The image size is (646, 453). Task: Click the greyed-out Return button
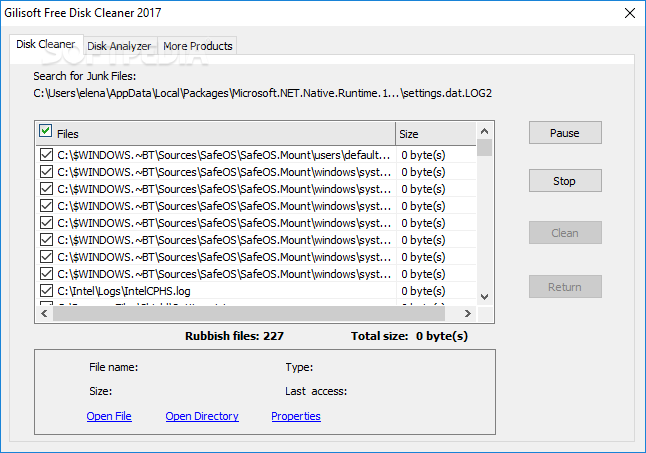pyautogui.click(x=565, y=287)
